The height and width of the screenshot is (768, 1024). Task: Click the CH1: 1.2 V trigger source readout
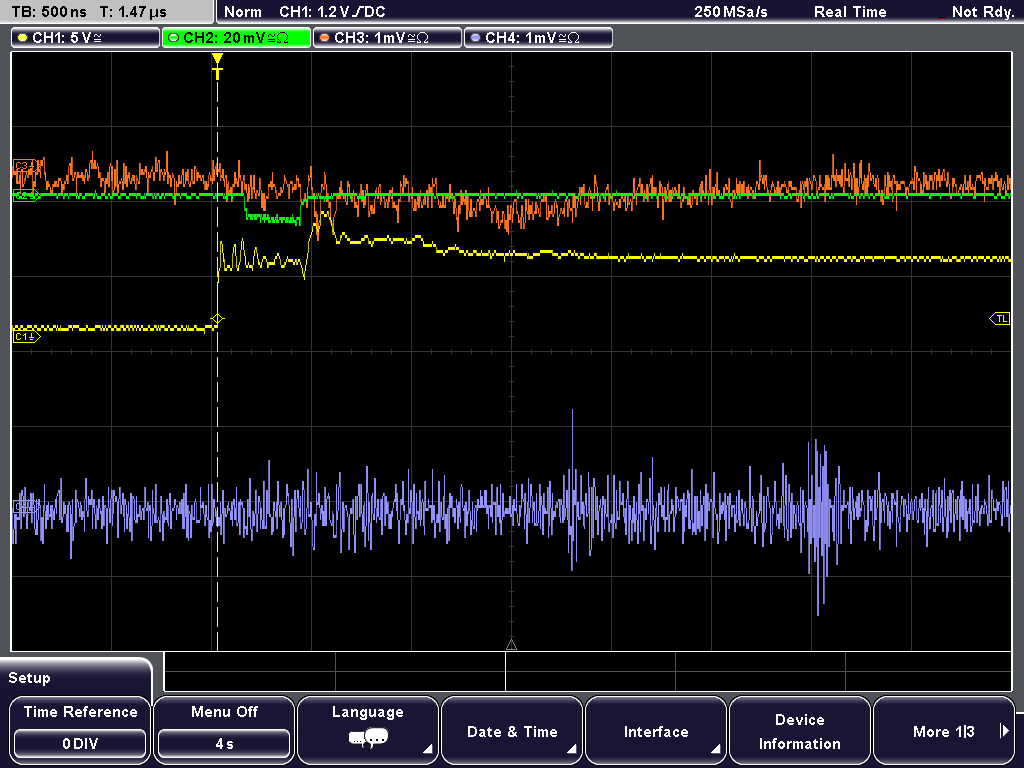332,12
